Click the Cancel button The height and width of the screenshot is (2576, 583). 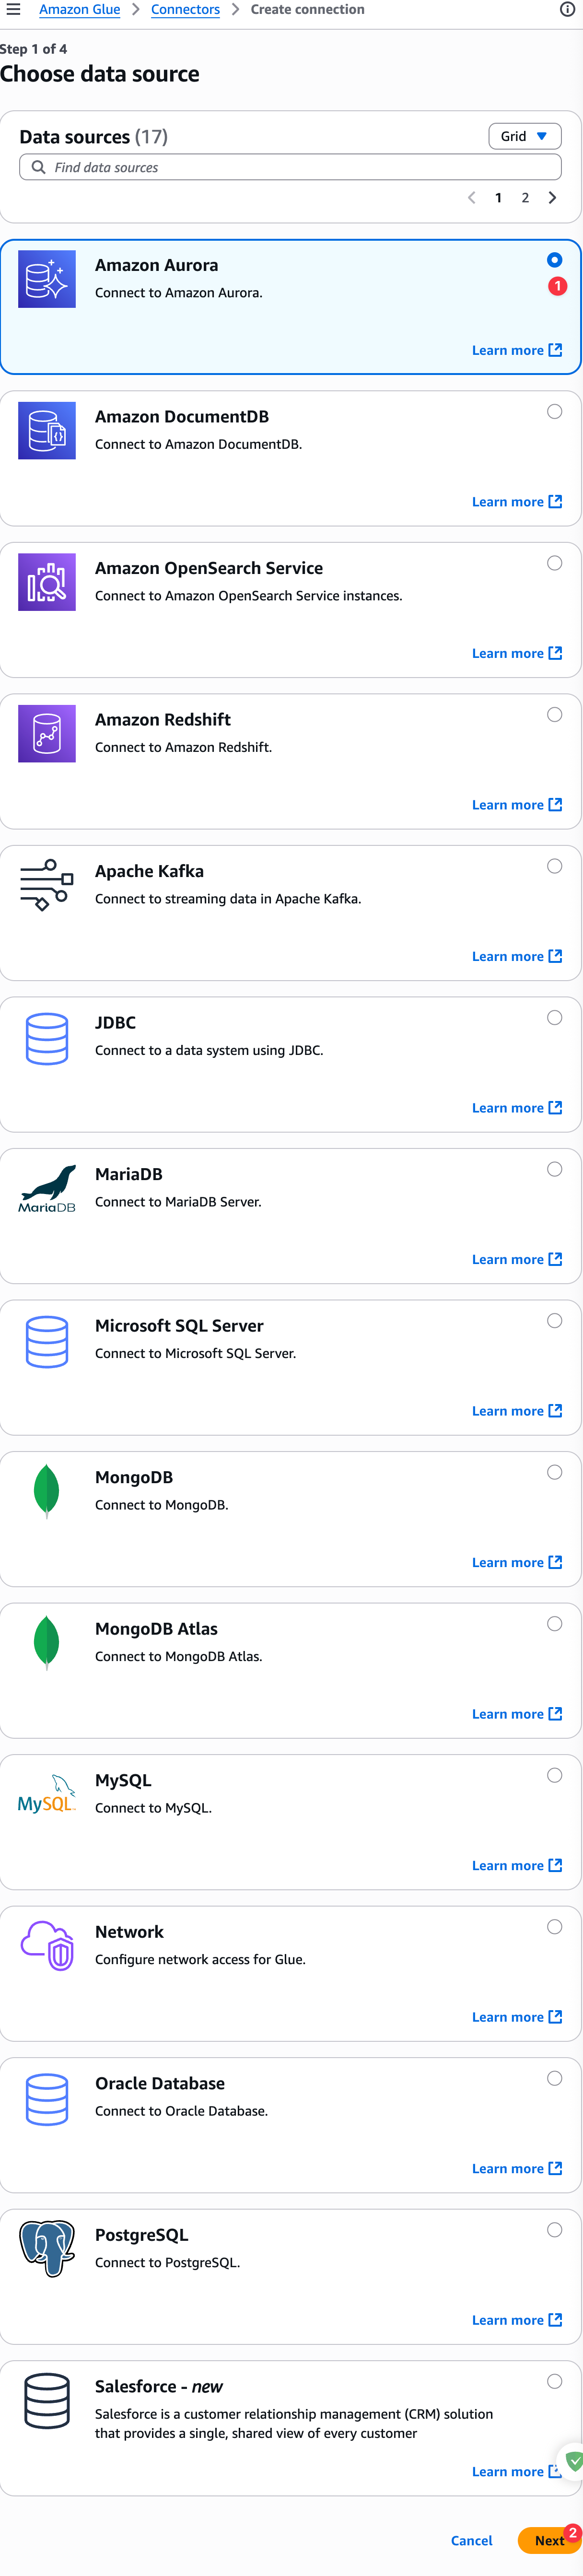click(471, 2540)
